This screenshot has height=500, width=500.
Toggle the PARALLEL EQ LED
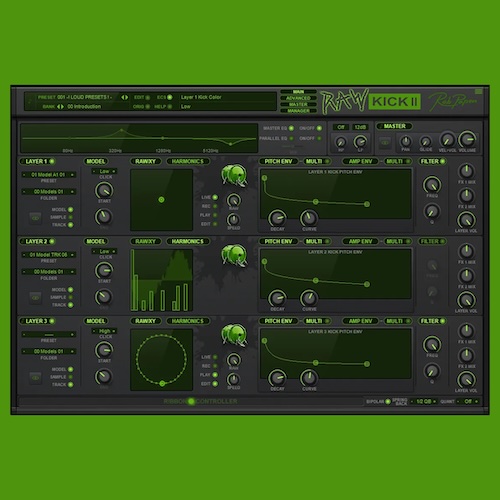click(x=291, y=138)
